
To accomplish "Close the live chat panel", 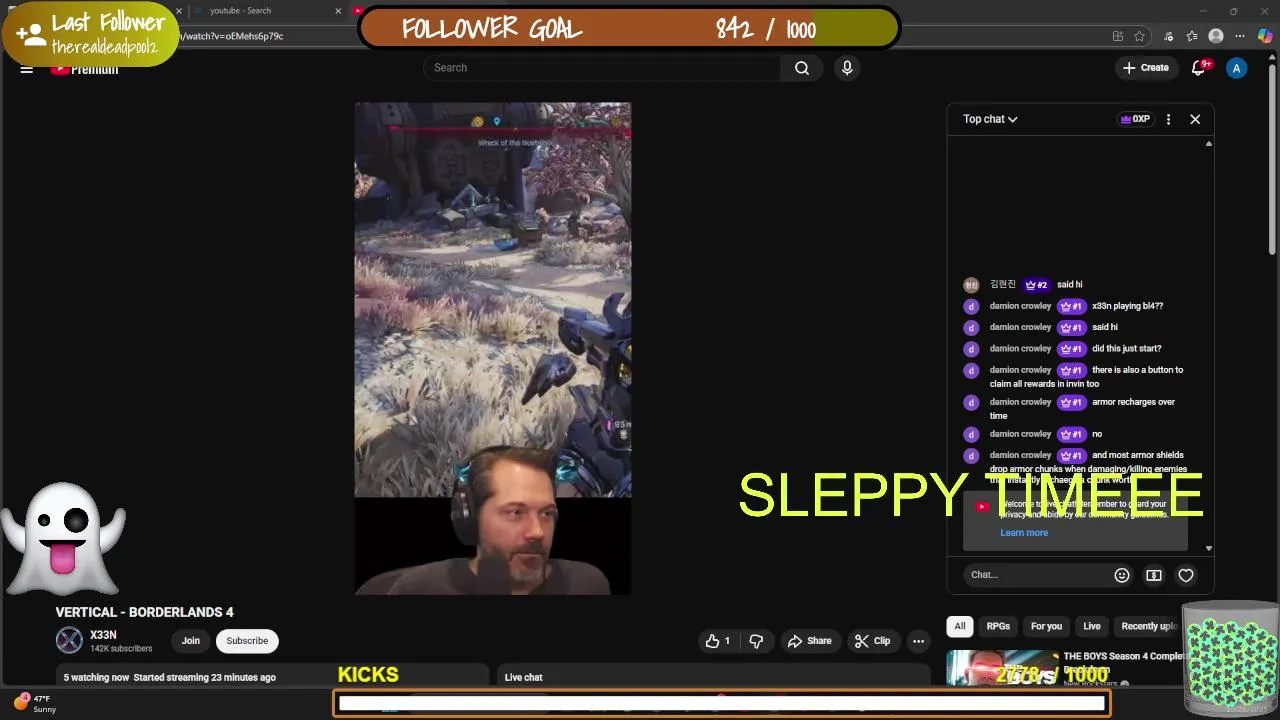I will (x=1195, y=119).
